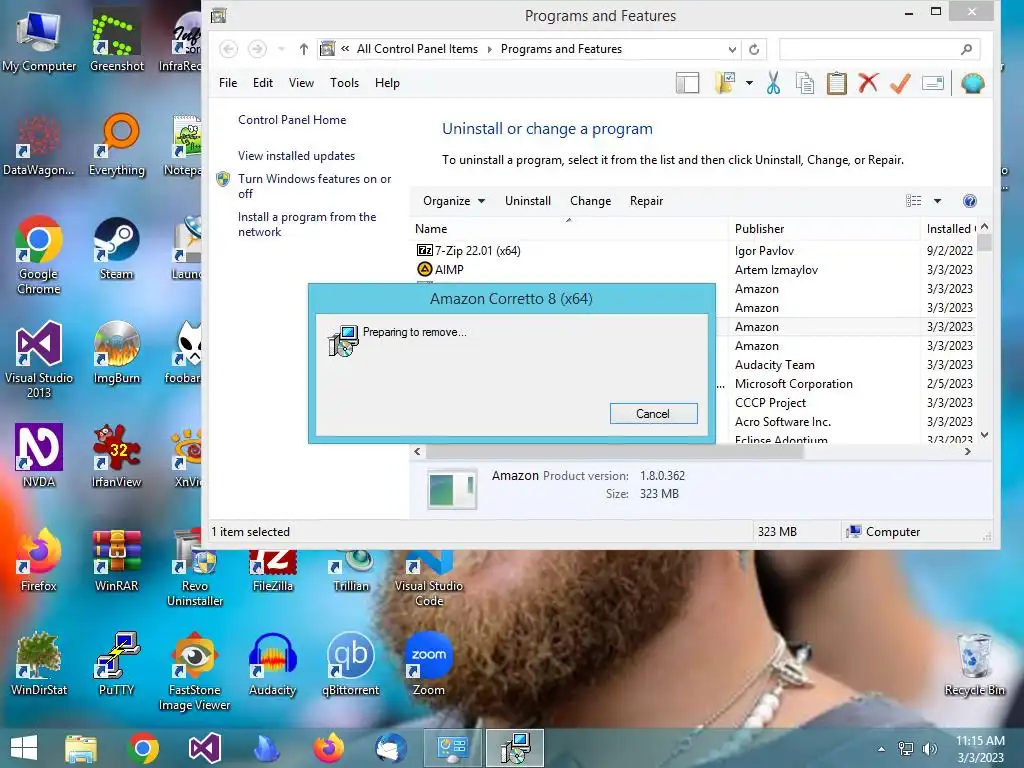Click the Steam desktop icon

click(116, 249)
